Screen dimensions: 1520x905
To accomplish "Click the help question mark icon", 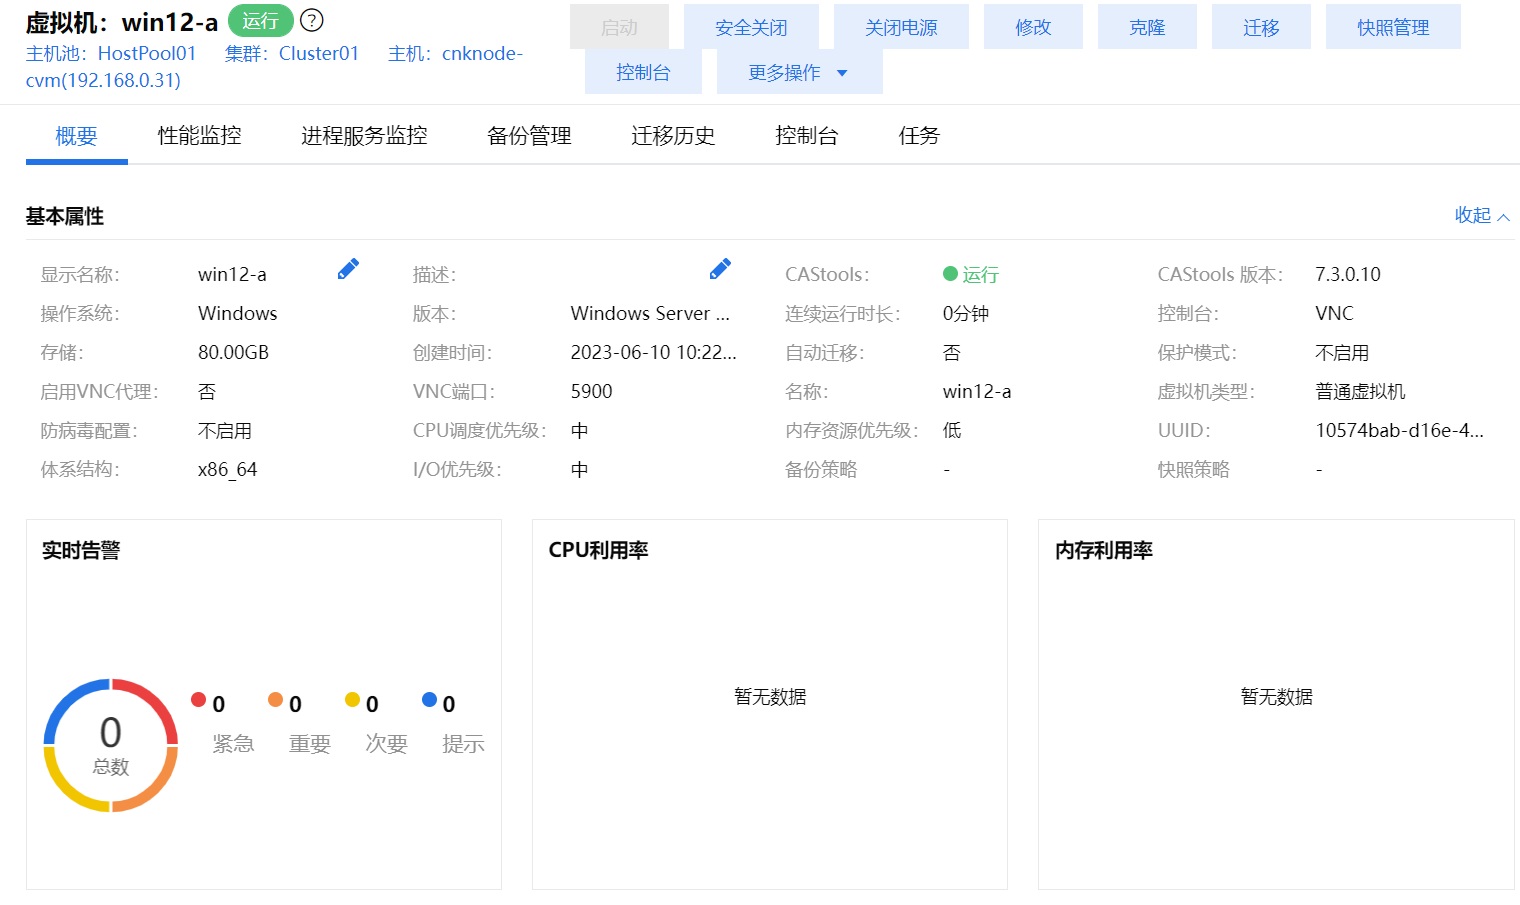I will (x=312, y=20).
